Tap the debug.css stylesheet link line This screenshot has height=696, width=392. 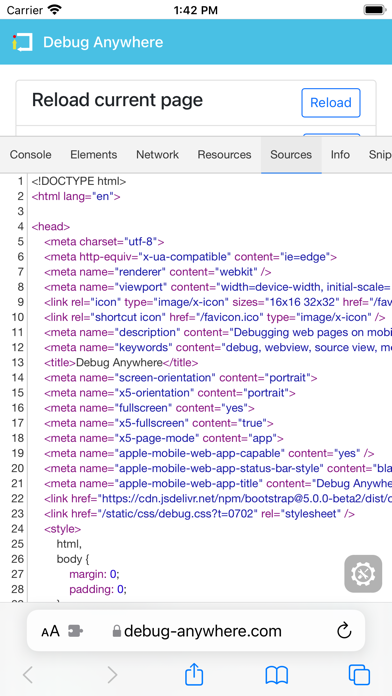coord(199,513)
